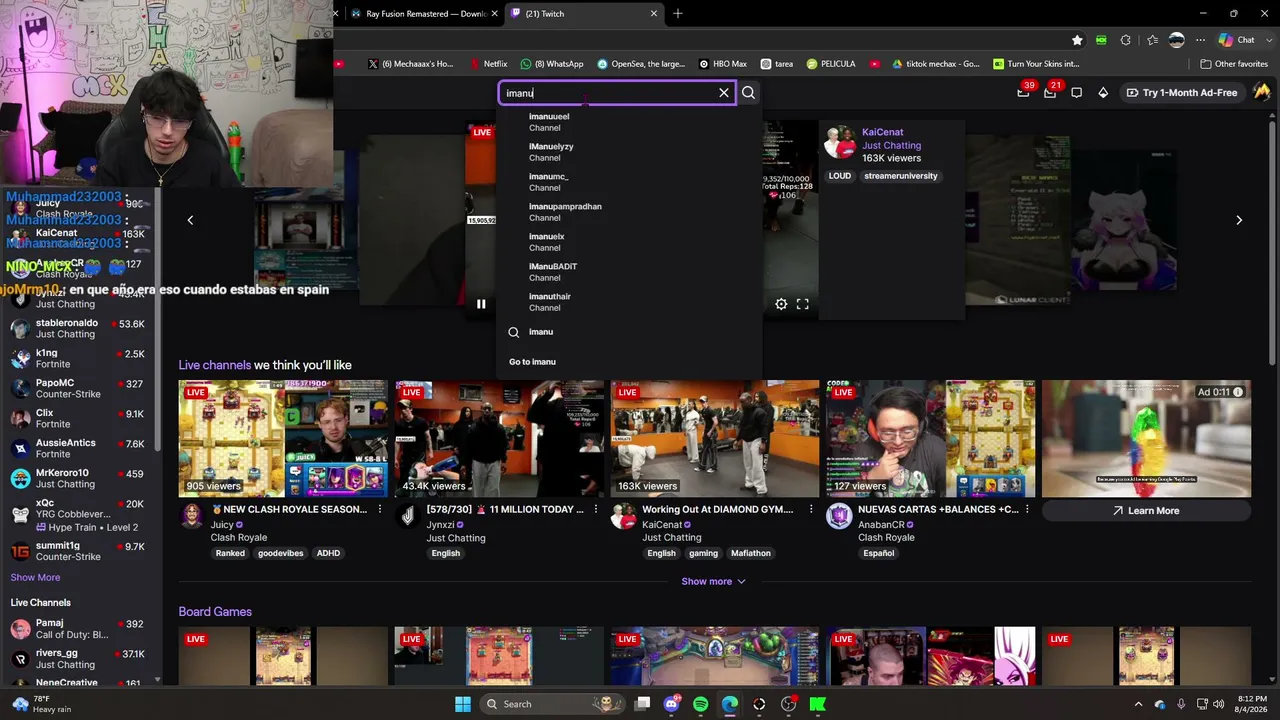Screen dimensions: 1280x720
Task: Open Pamaj in the Live Channels list
Action: coord(80,629)
